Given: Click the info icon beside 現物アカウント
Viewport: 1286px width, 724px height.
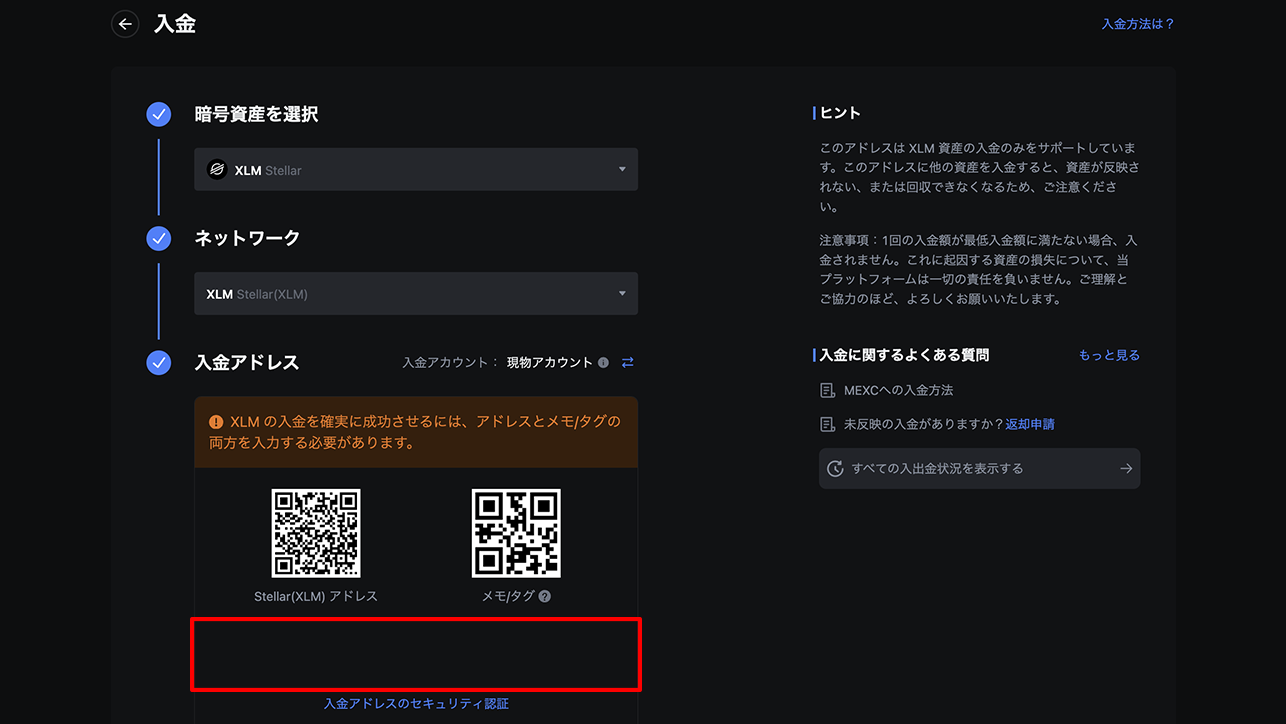Looking at the screenshot, I should coord(603,363).
